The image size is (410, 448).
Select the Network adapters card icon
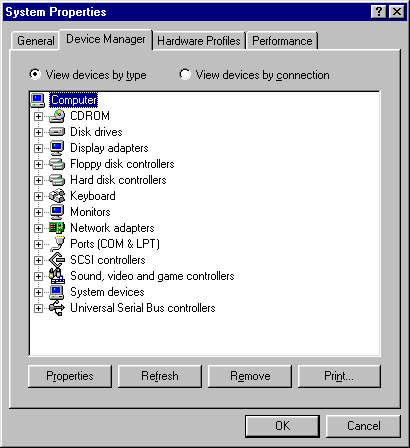[57, 228]
